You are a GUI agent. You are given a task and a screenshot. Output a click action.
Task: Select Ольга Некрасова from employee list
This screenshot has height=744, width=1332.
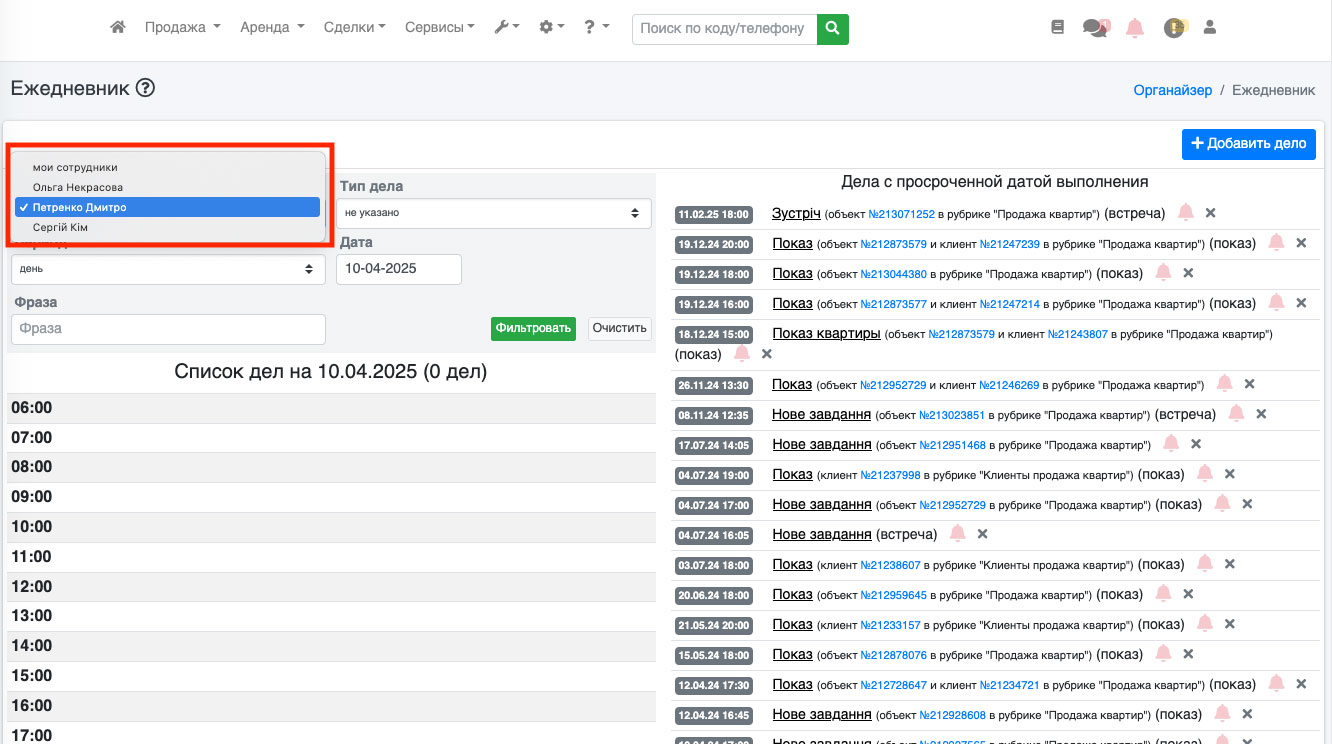point(78,187)
